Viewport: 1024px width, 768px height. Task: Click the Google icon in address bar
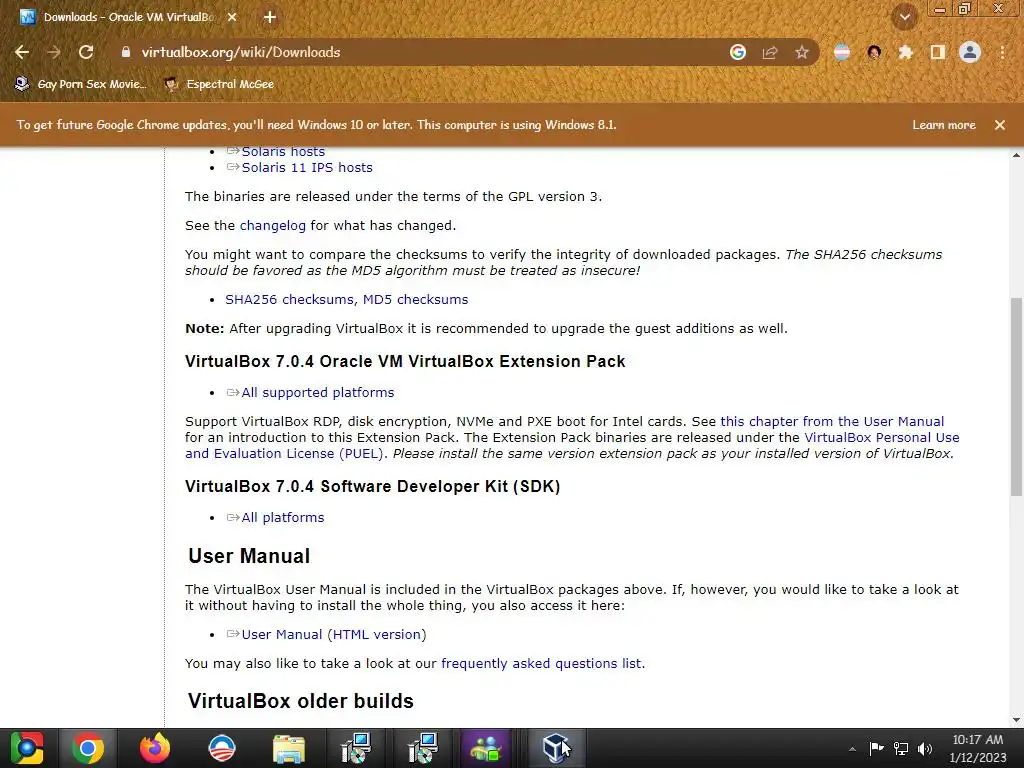[738, 52]
